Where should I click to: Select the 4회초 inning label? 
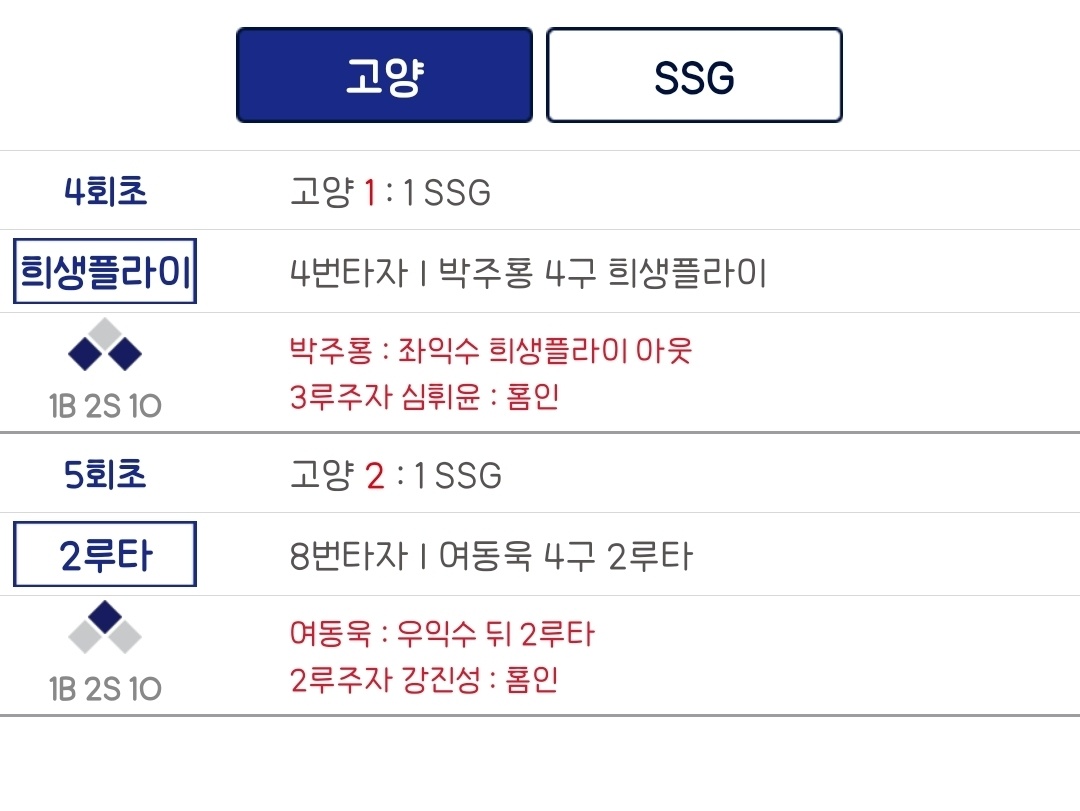click(105, 191)
